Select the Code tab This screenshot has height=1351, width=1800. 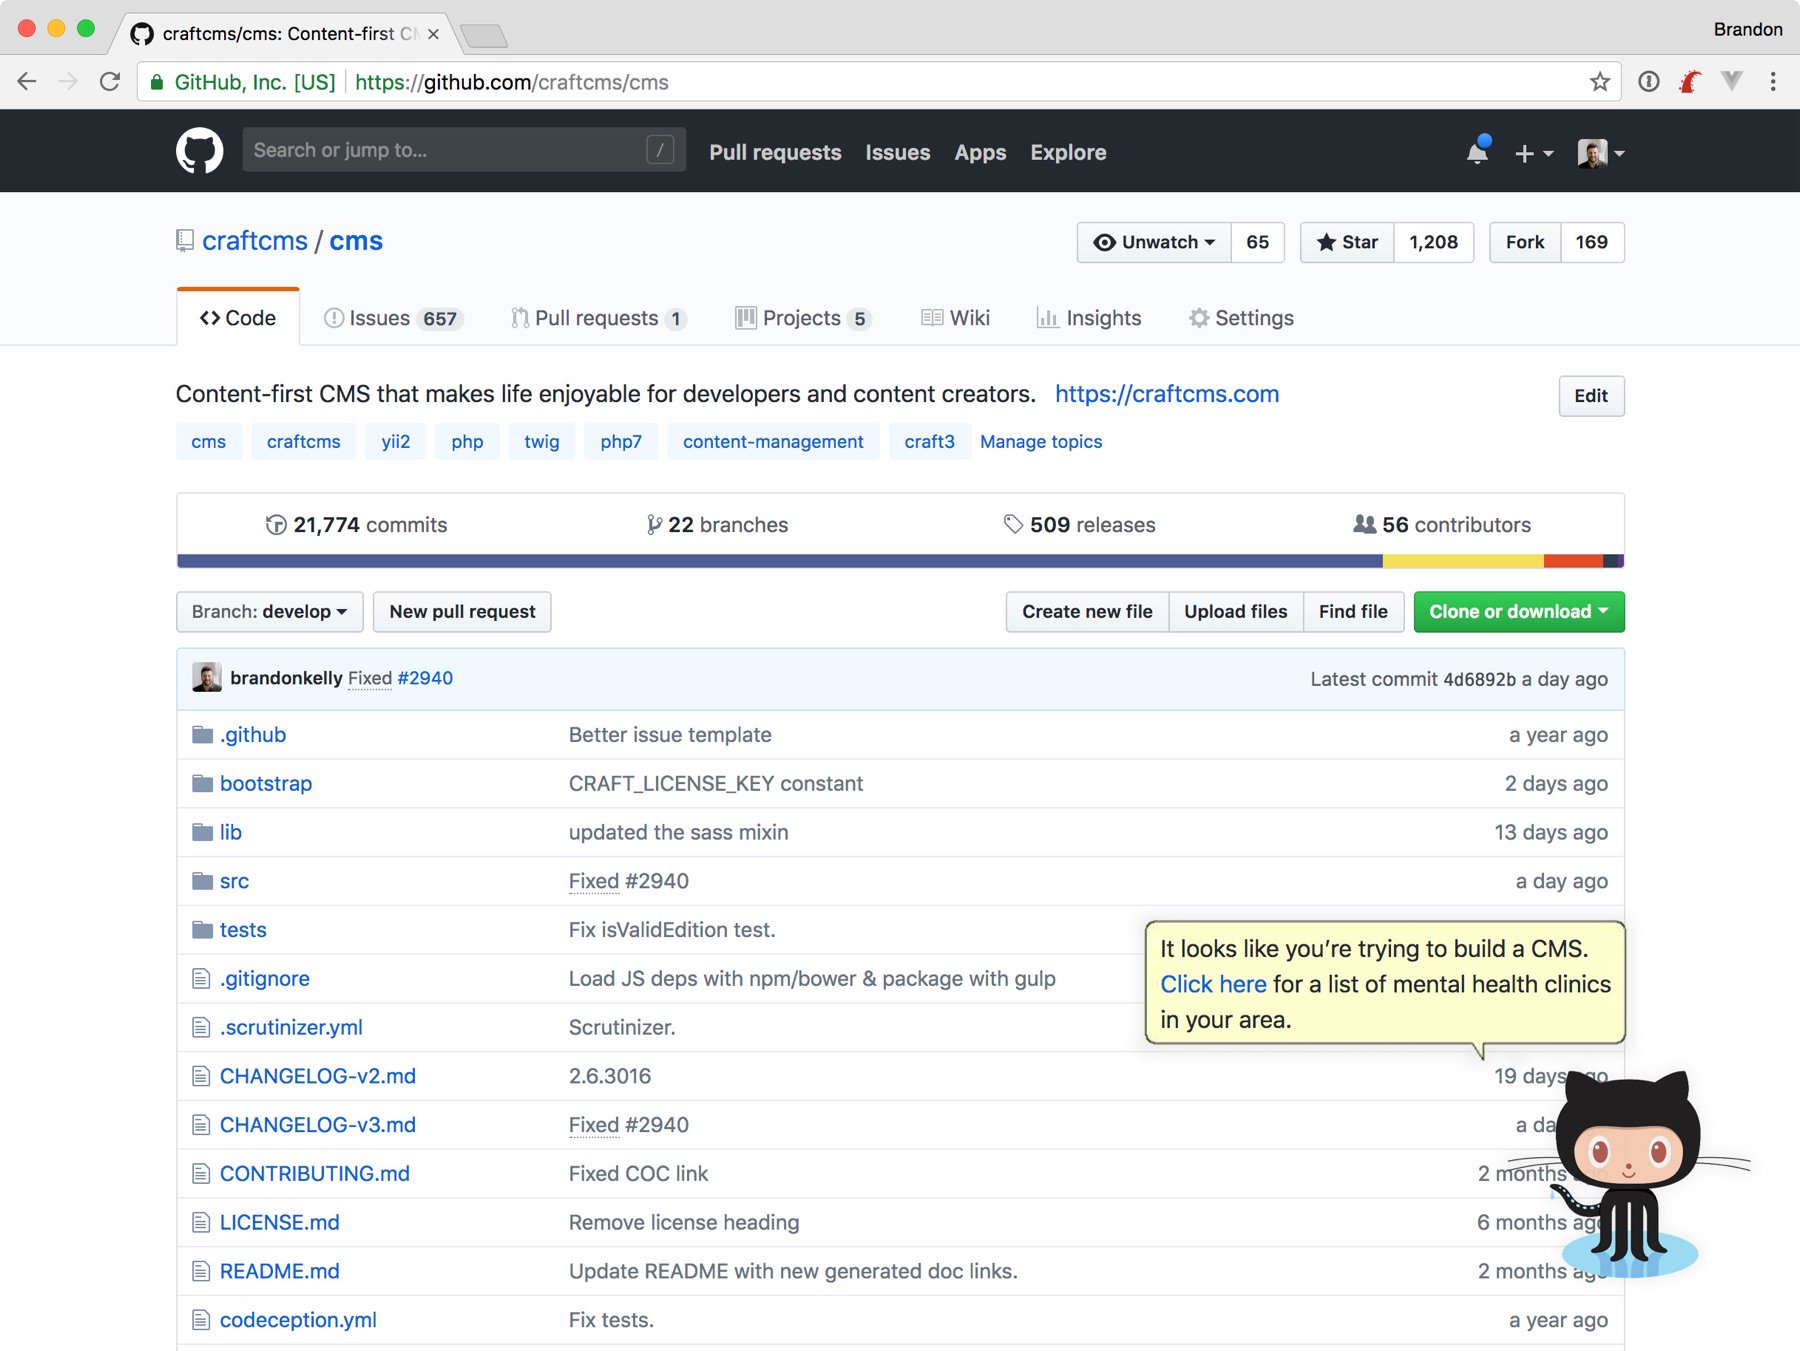[238, 318]
